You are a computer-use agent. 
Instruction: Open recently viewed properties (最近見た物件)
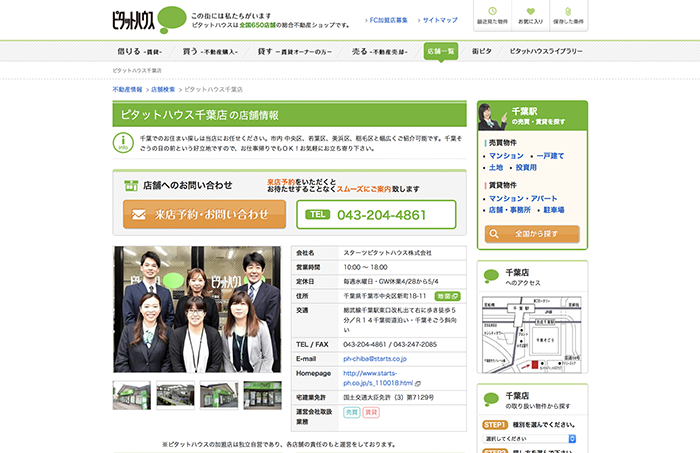(x=492, y=14)
